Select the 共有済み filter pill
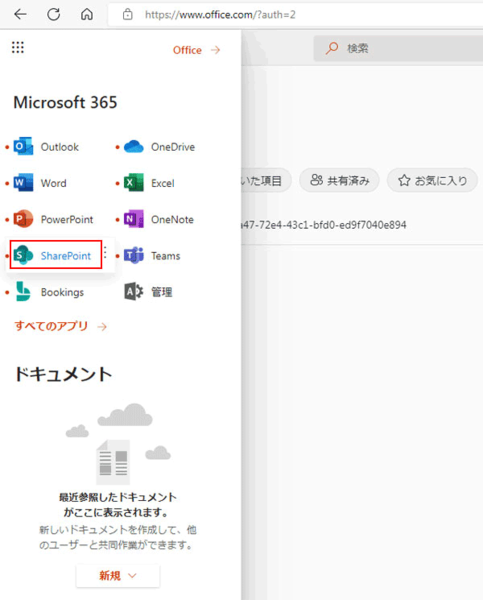Screen dimensions: 483x600 (x=339, y=180)
